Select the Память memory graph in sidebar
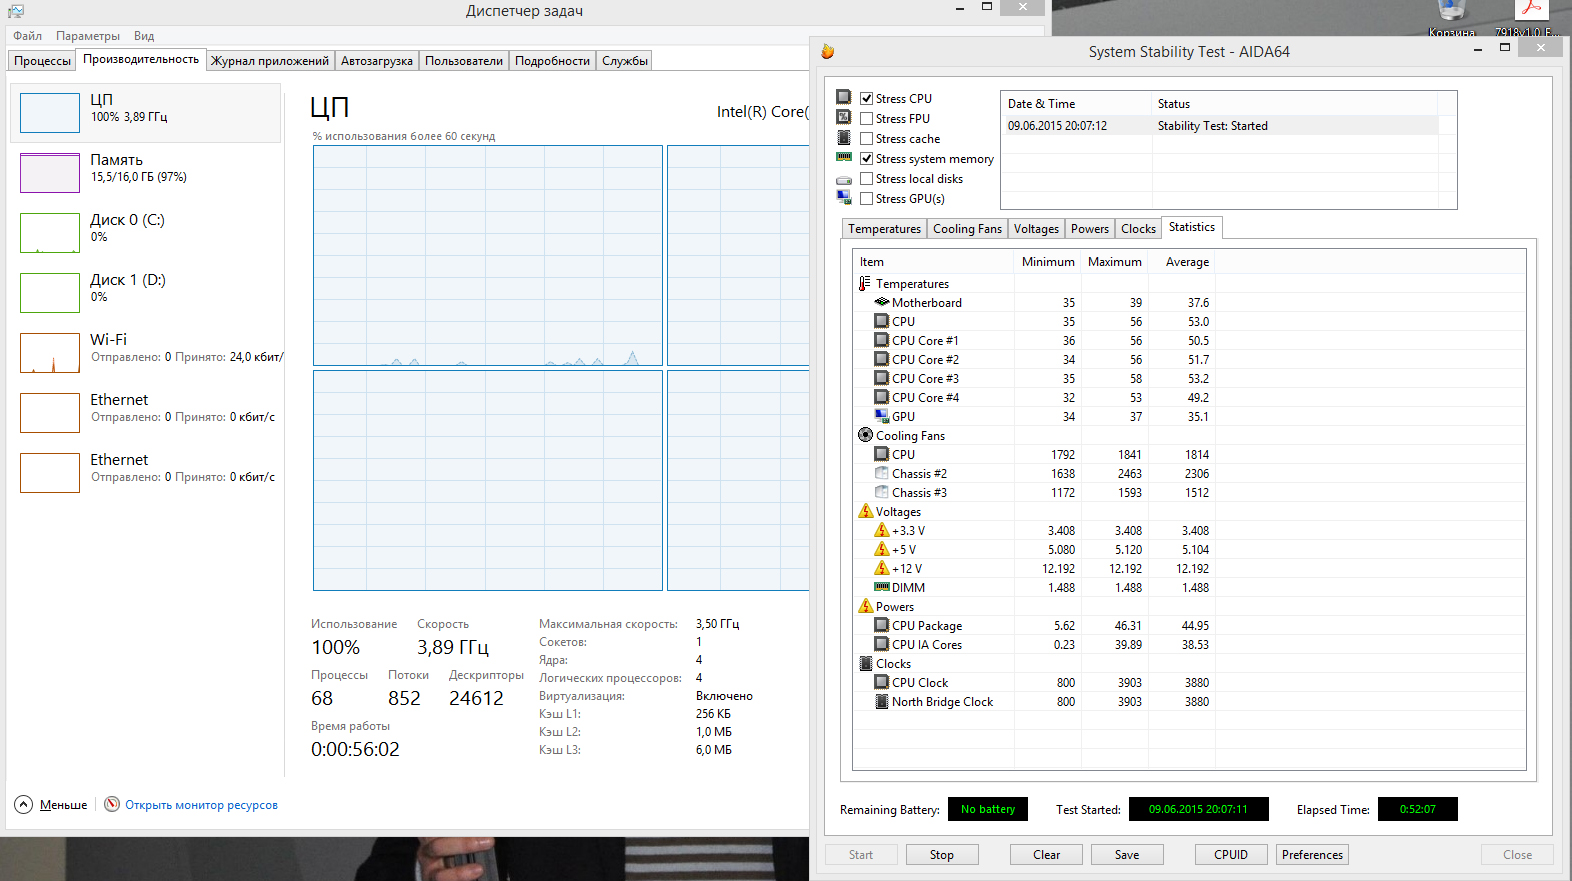Image resolution: width=1572 pixels, height=881 pixels. point(50,173)
